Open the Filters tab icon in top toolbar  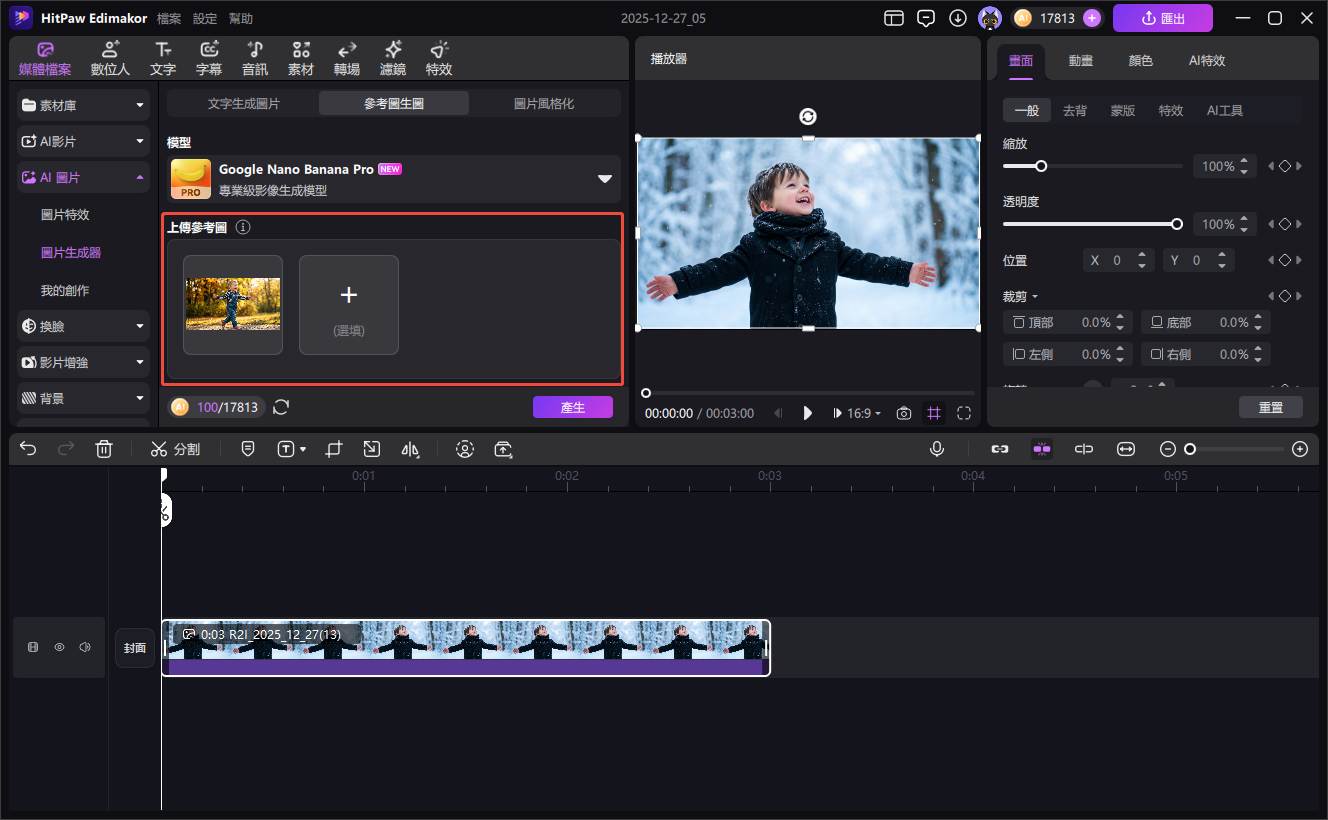(393, 59)
